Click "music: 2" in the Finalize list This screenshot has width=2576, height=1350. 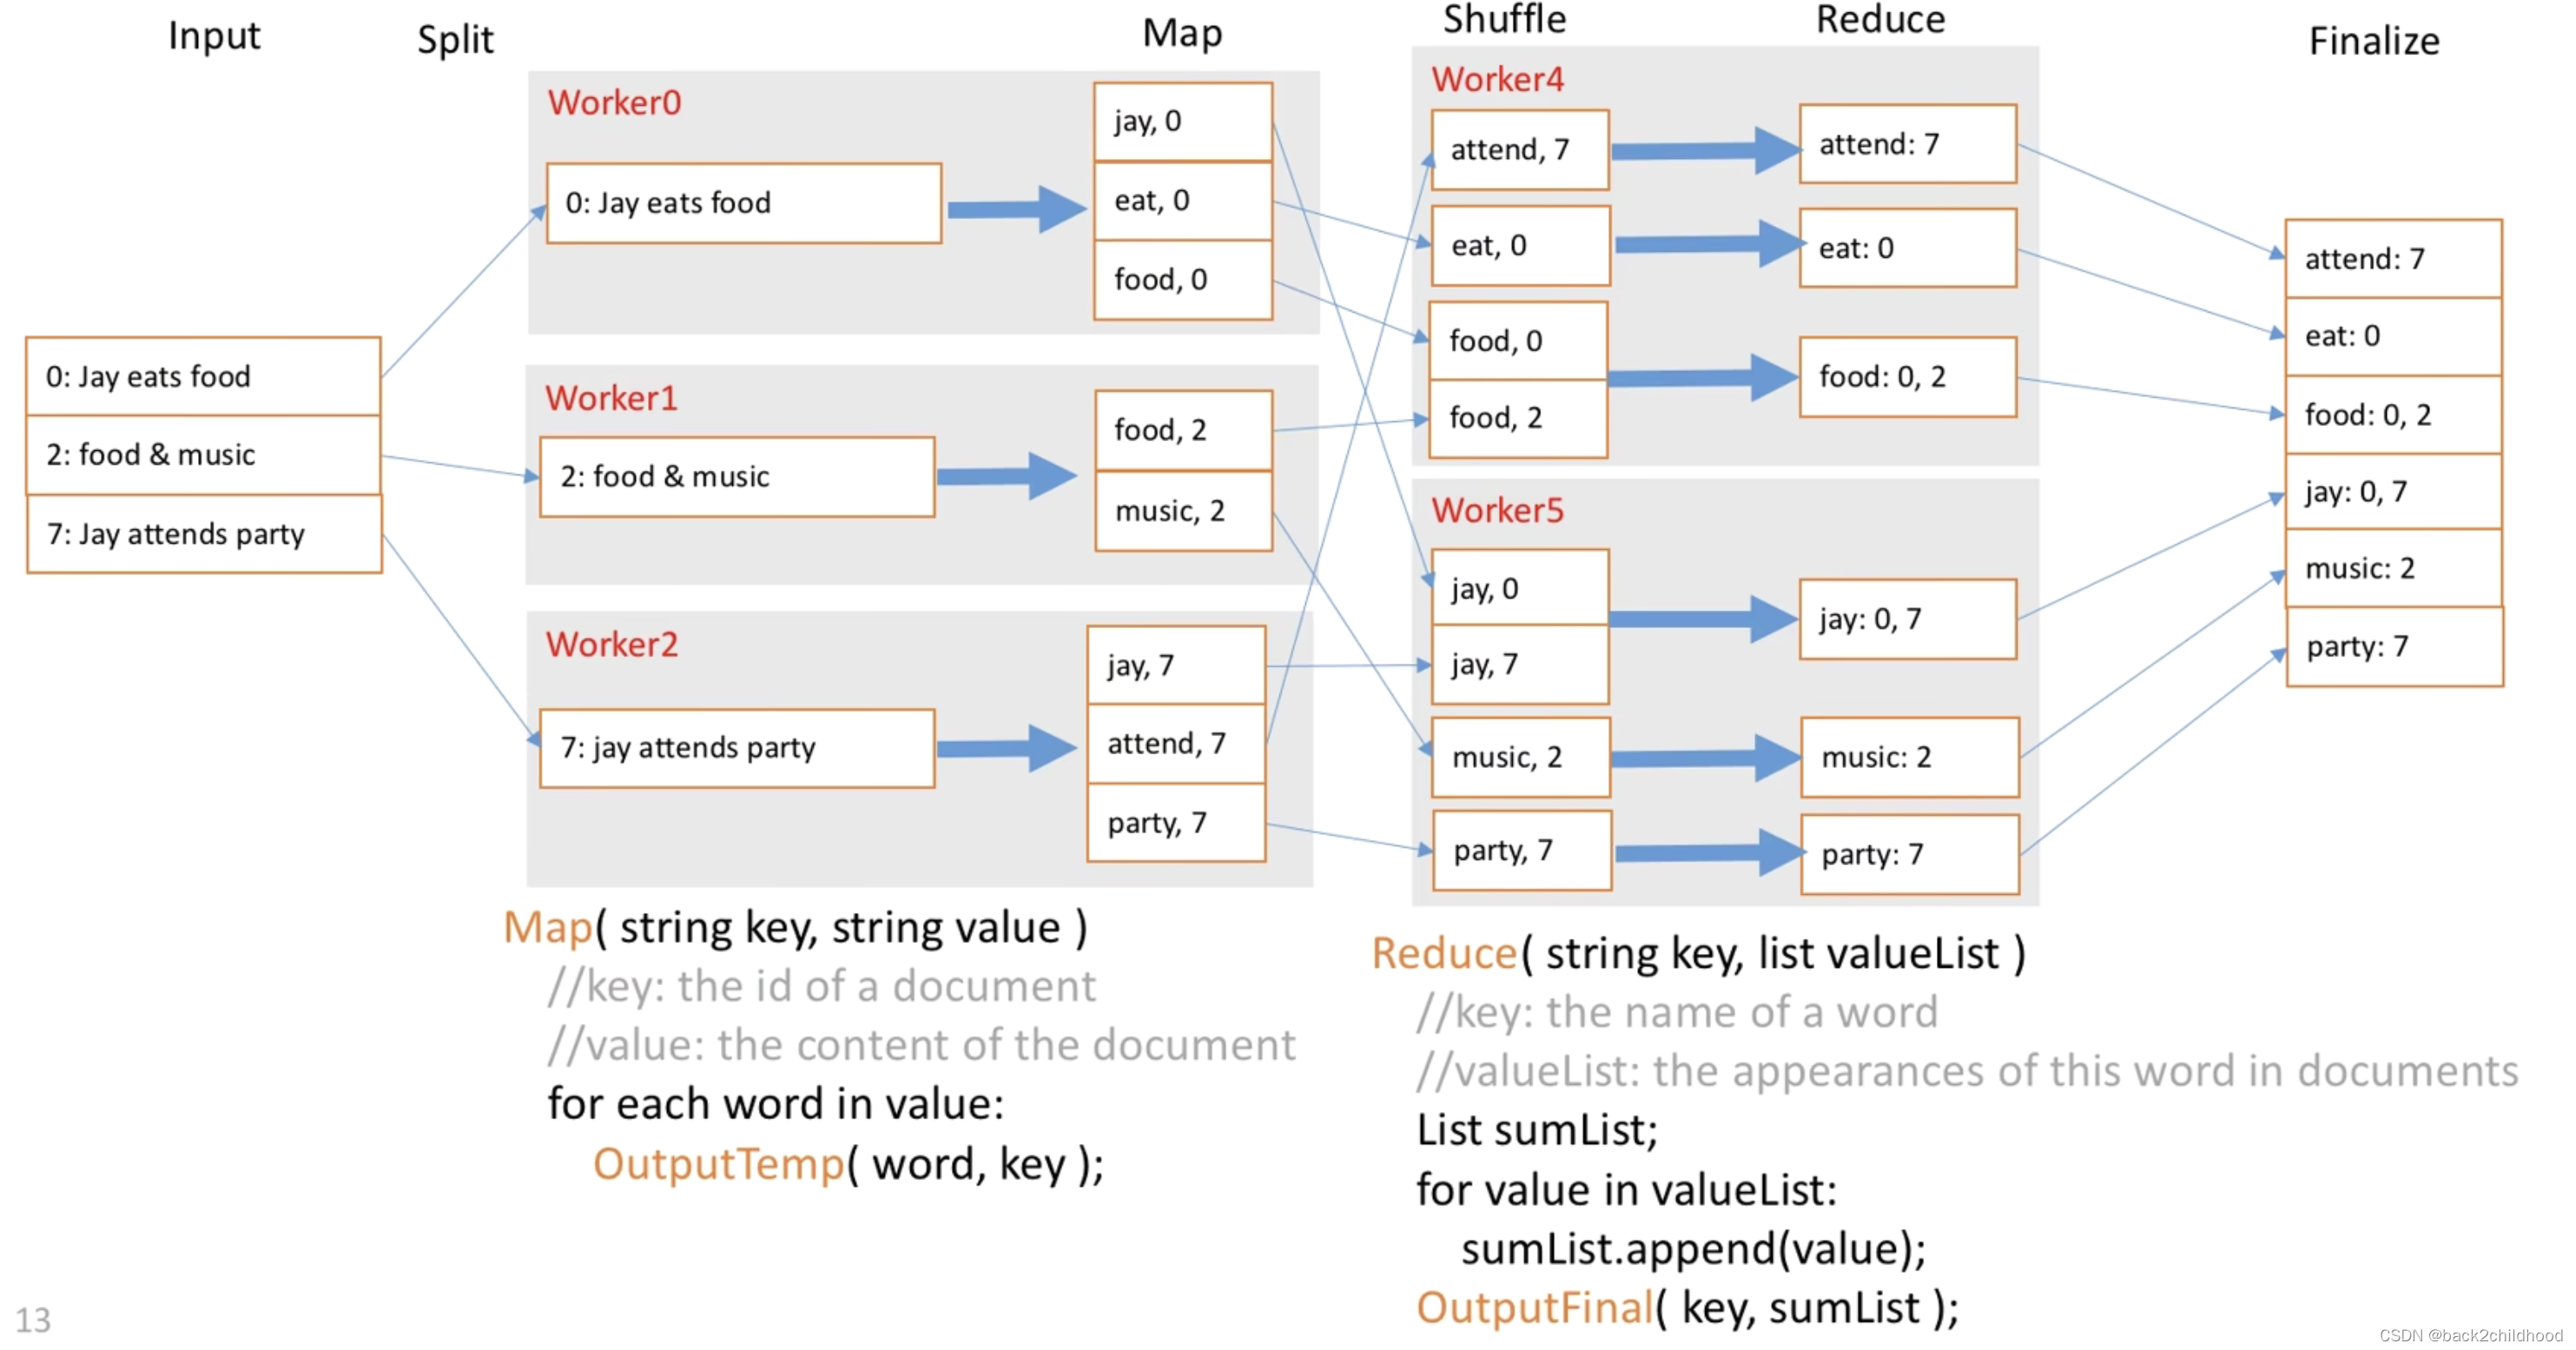(2393, 569)
